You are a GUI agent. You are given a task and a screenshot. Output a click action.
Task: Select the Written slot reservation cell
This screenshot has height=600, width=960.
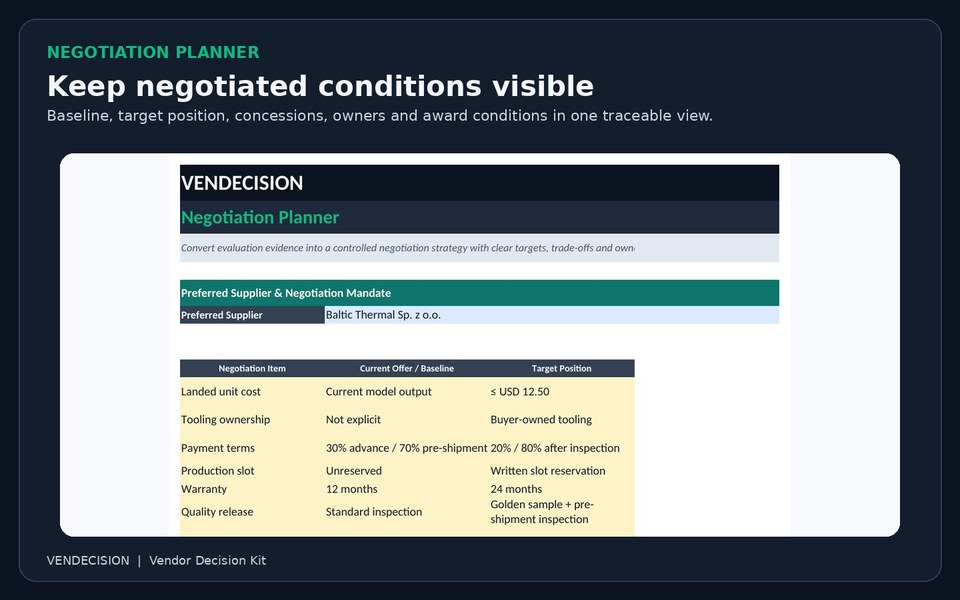click(x=561, y=471)
